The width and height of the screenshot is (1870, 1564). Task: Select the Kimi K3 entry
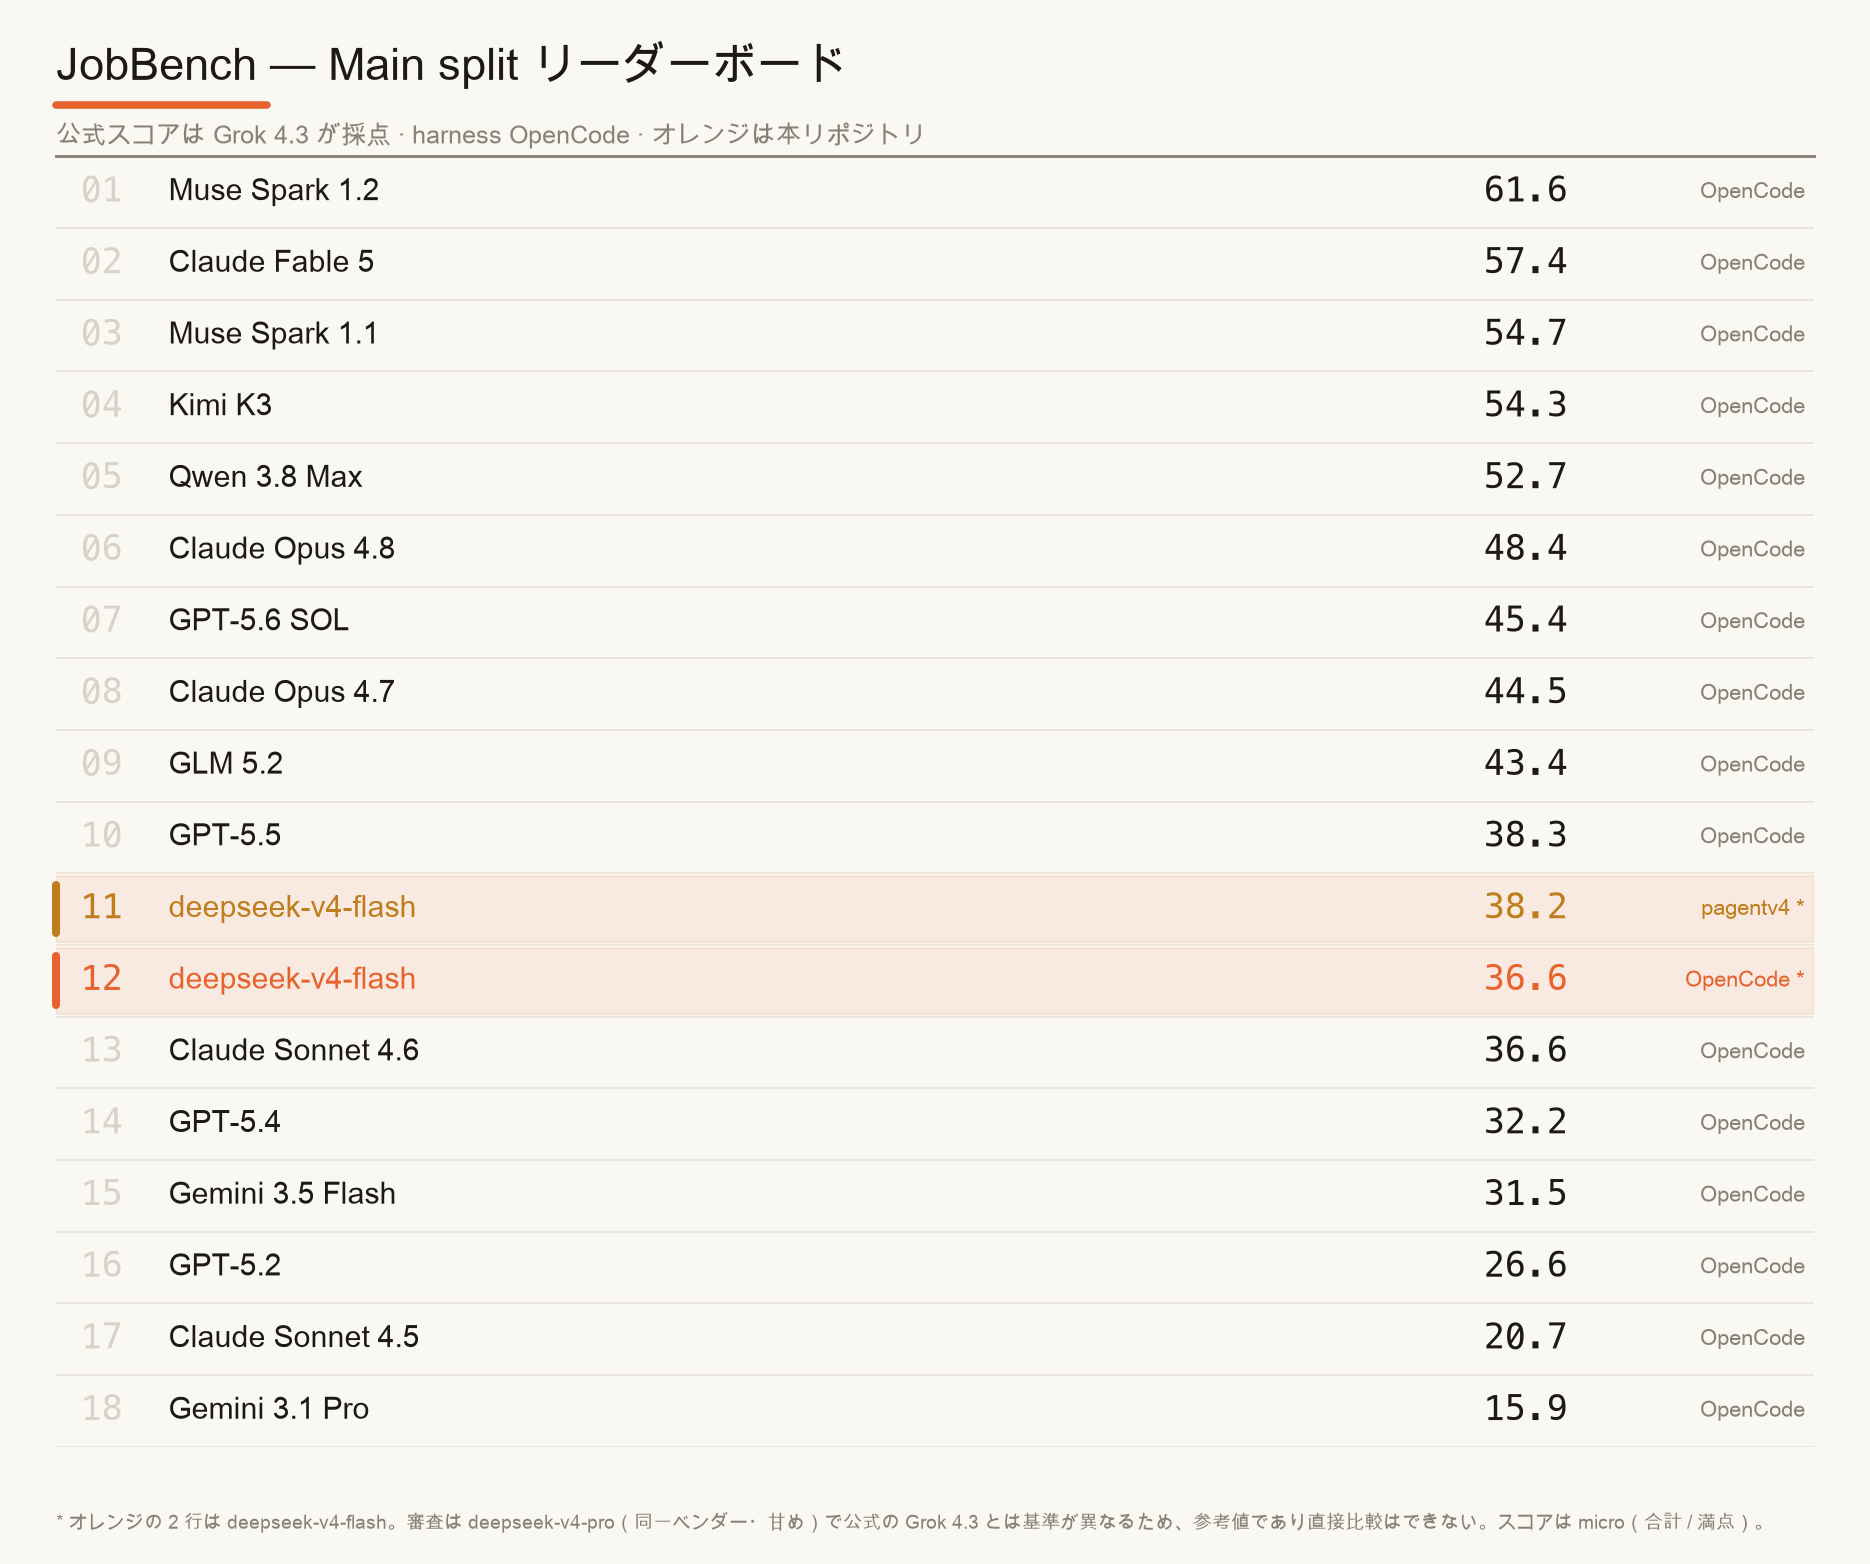coord(220,405)
